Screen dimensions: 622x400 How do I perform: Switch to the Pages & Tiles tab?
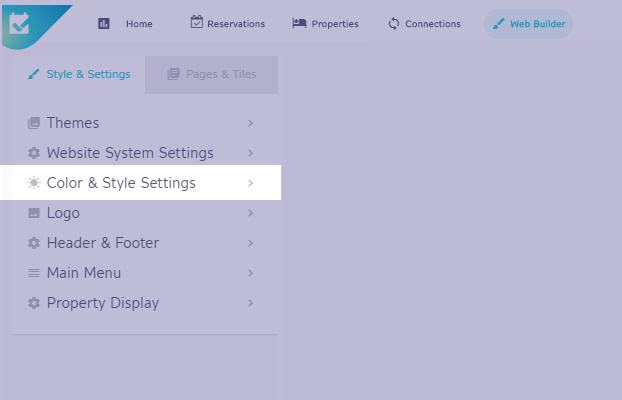click(211, 75)
